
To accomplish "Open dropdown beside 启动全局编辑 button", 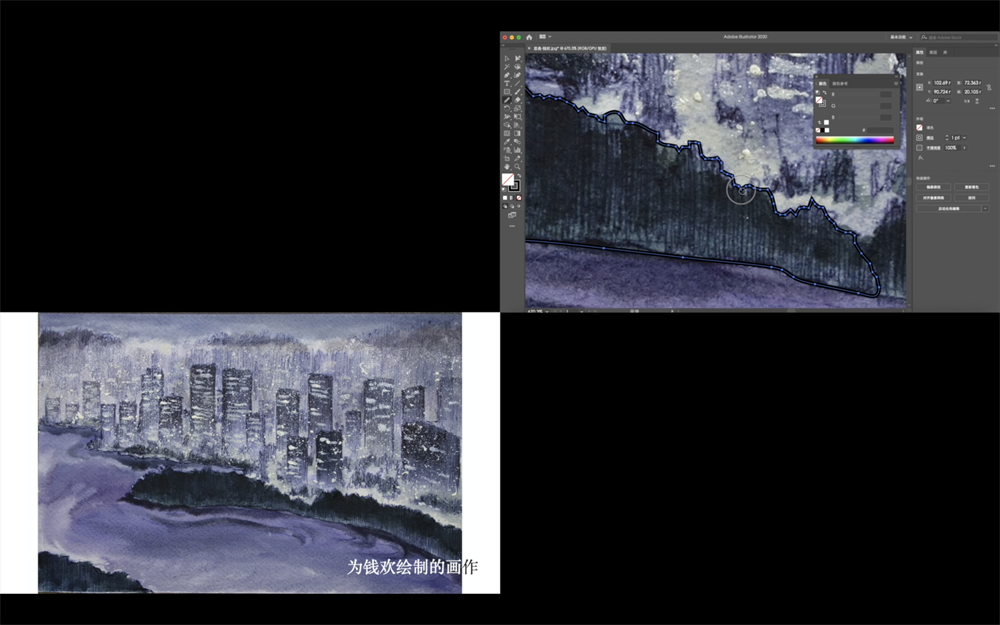I will point(985,209).
